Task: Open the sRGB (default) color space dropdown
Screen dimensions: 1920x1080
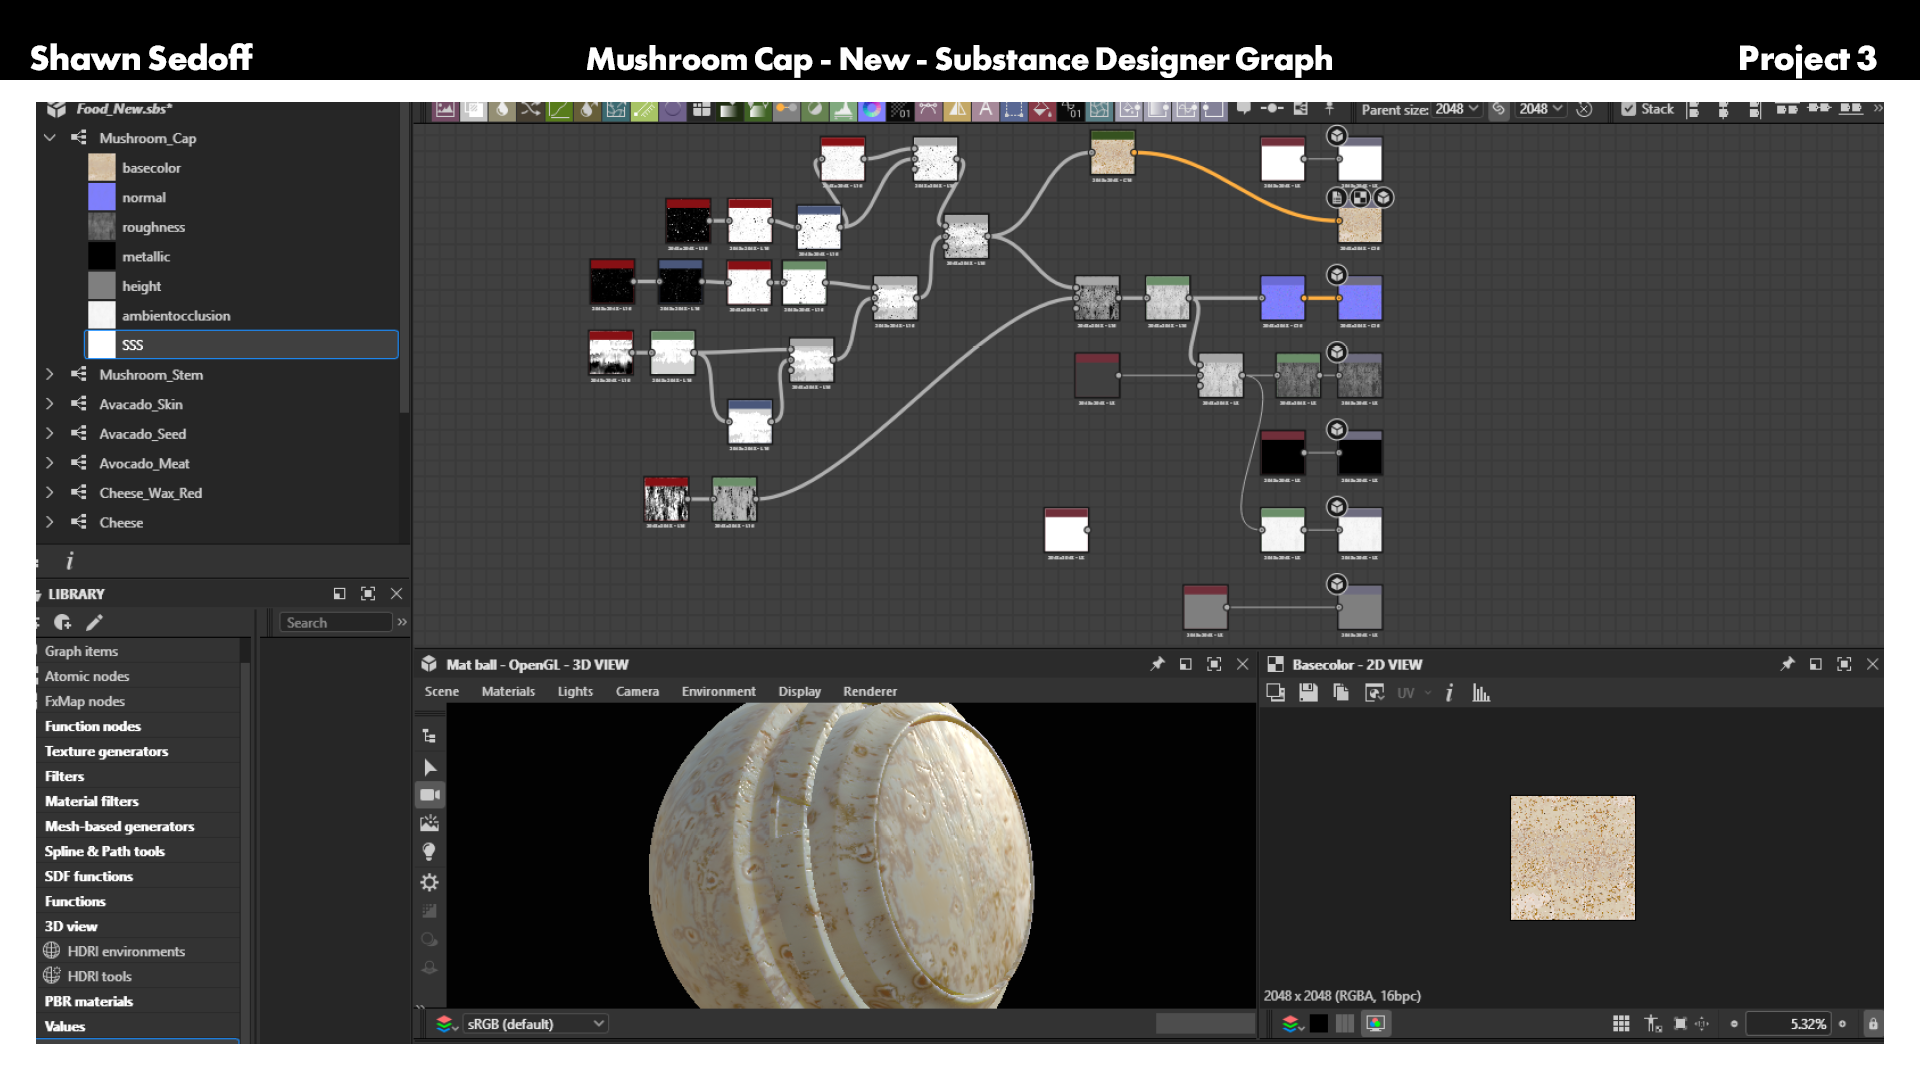Action: 534,1023
